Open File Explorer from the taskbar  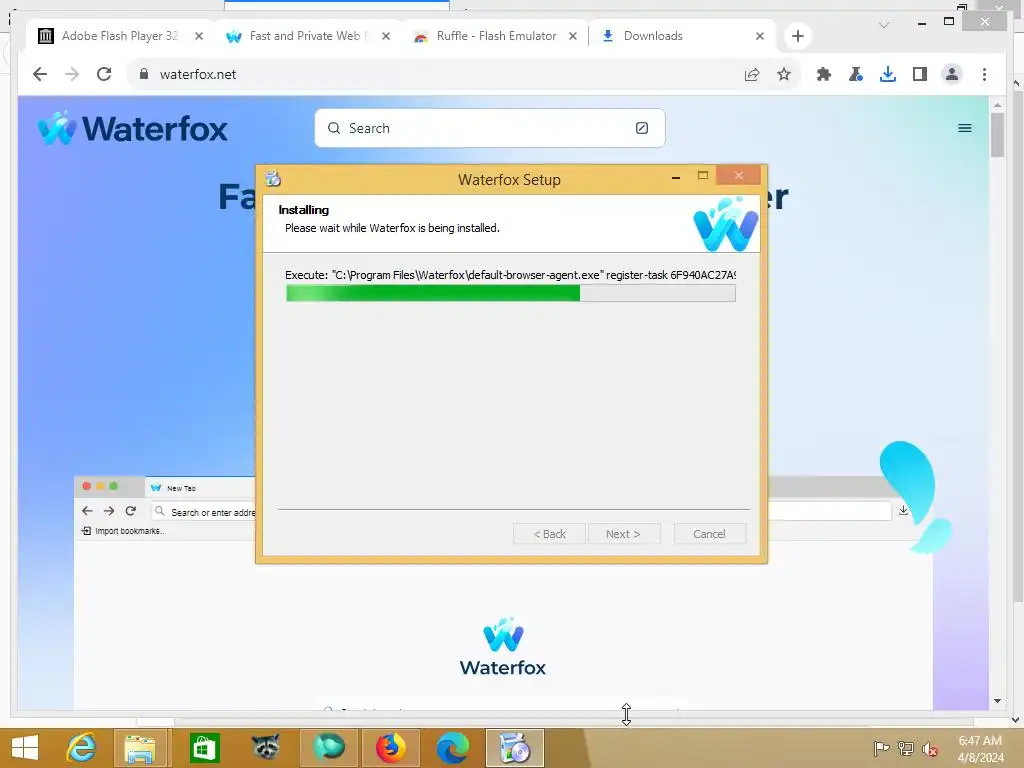point(140,748)
